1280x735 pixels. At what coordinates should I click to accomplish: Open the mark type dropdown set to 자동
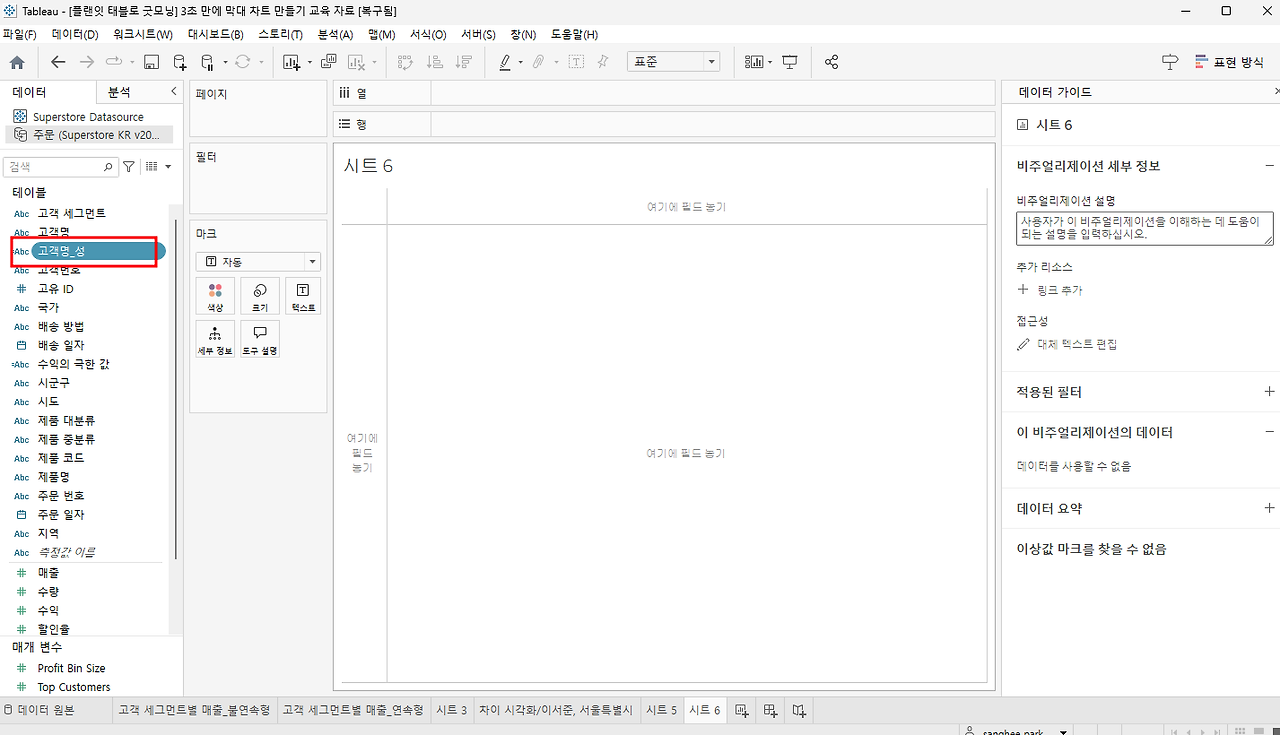pos(259,262)
